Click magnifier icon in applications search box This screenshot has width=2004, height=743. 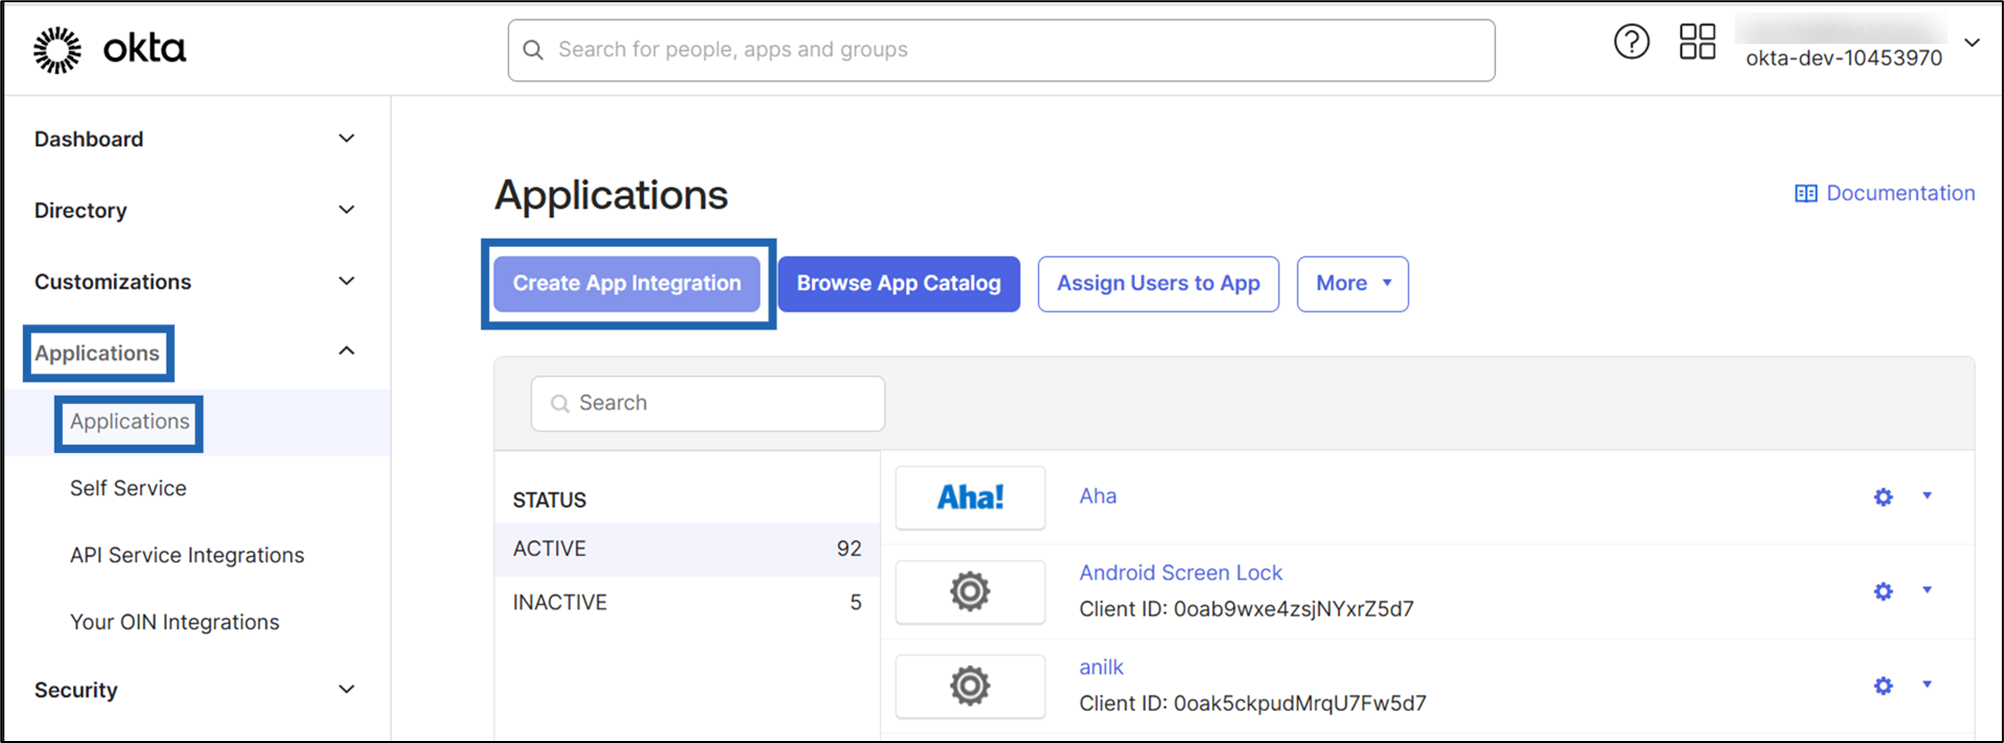pyautogui.click(x=560, y=404)
